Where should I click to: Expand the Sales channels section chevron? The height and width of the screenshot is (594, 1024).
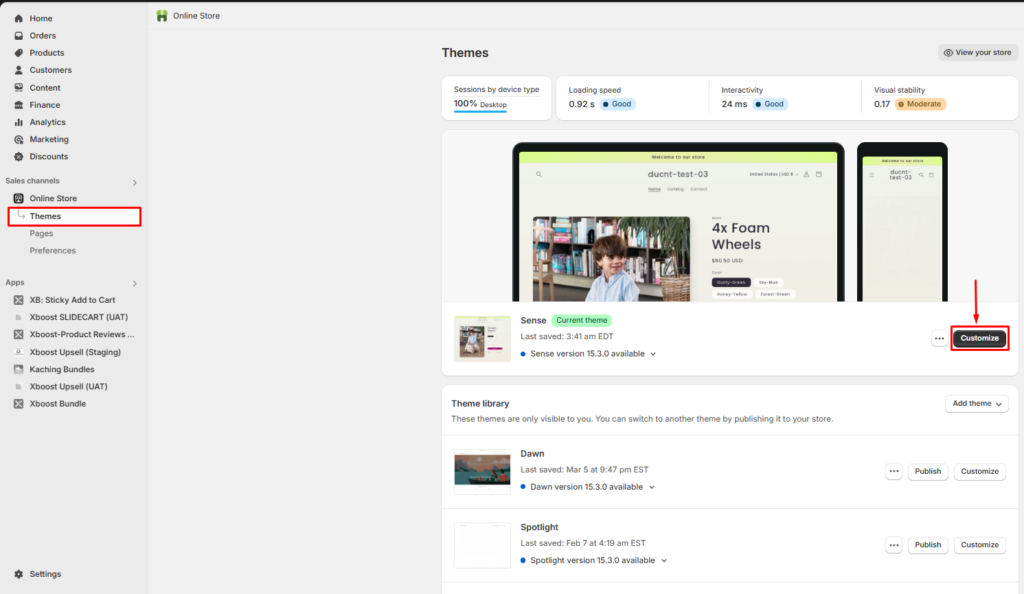point(135,182)
